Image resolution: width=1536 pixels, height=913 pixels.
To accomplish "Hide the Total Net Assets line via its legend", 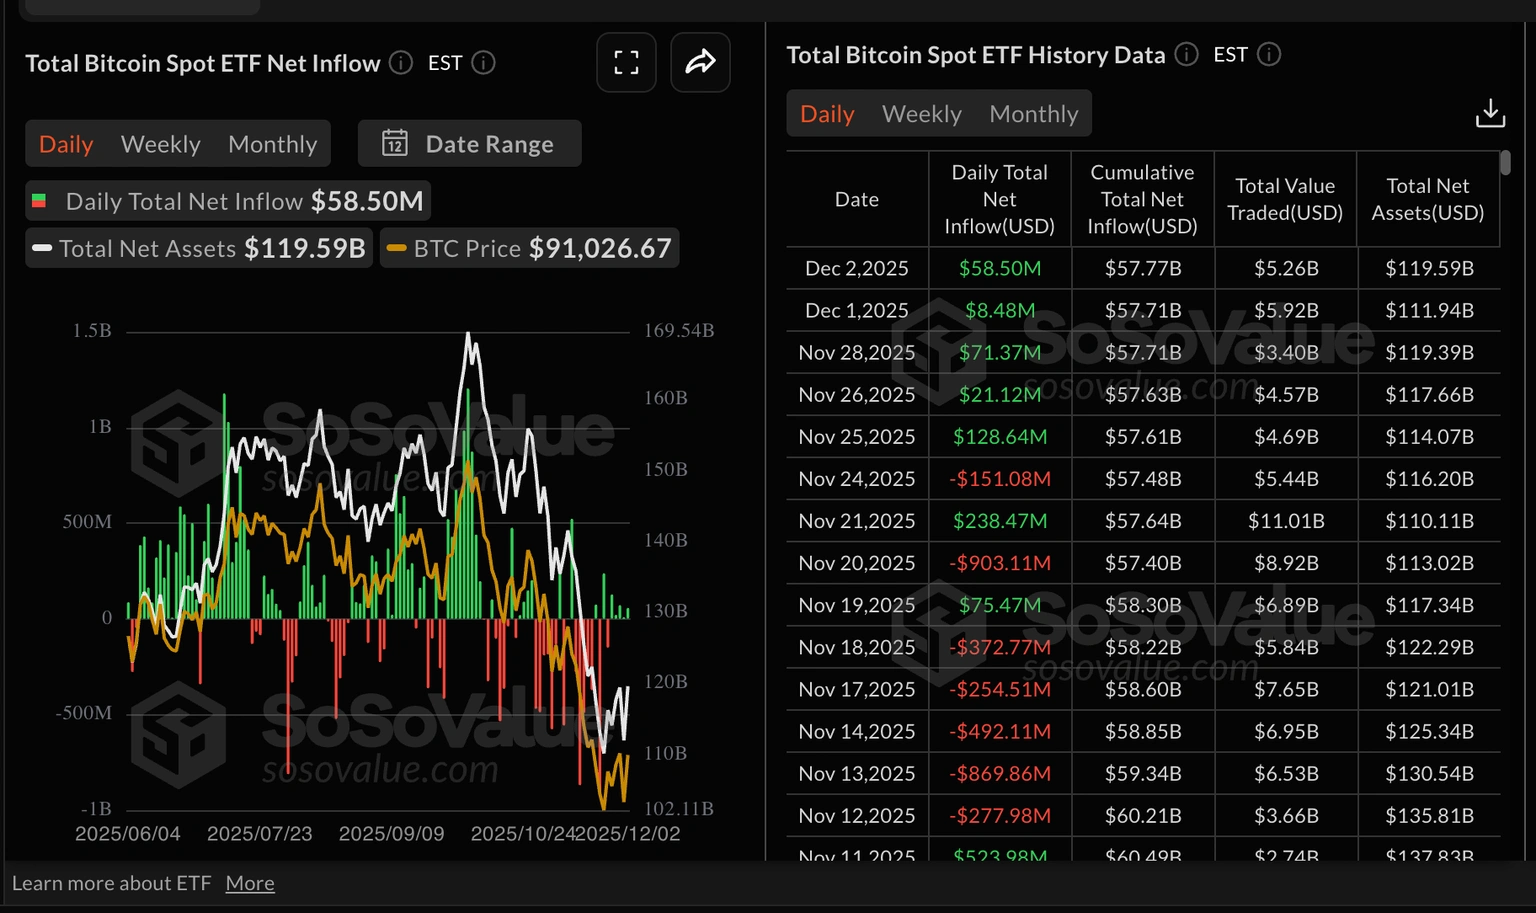I will pos(197,248).
